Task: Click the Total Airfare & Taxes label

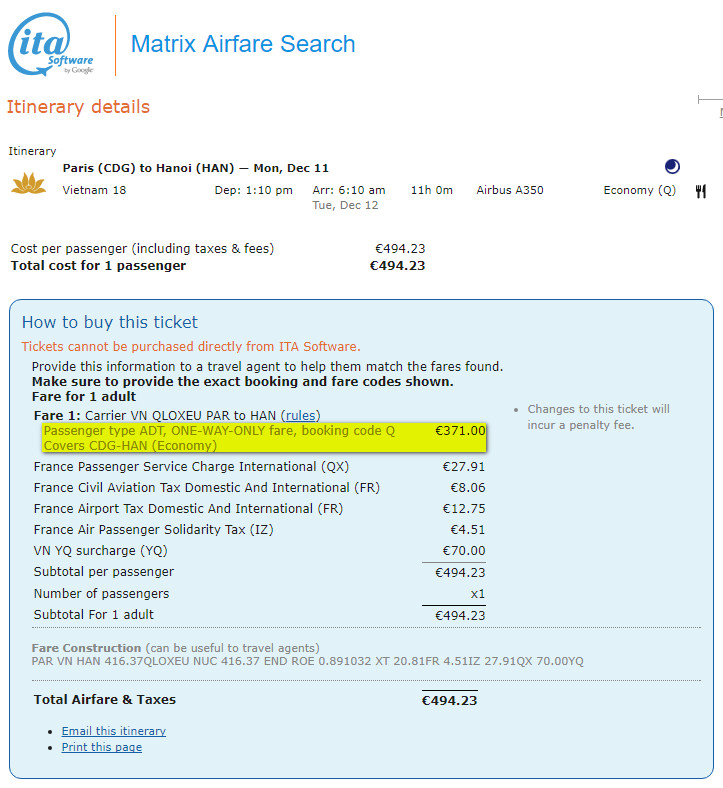Action: click(x=104, y=700)
